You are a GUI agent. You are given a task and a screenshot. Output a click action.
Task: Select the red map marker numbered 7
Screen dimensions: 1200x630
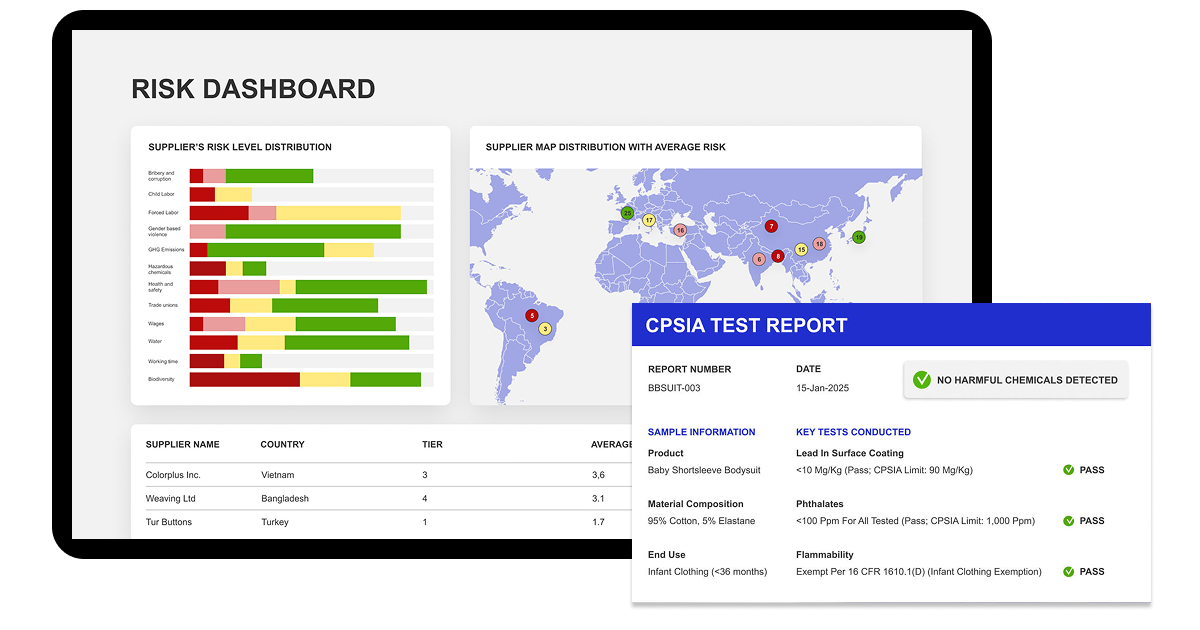[771, 227]
